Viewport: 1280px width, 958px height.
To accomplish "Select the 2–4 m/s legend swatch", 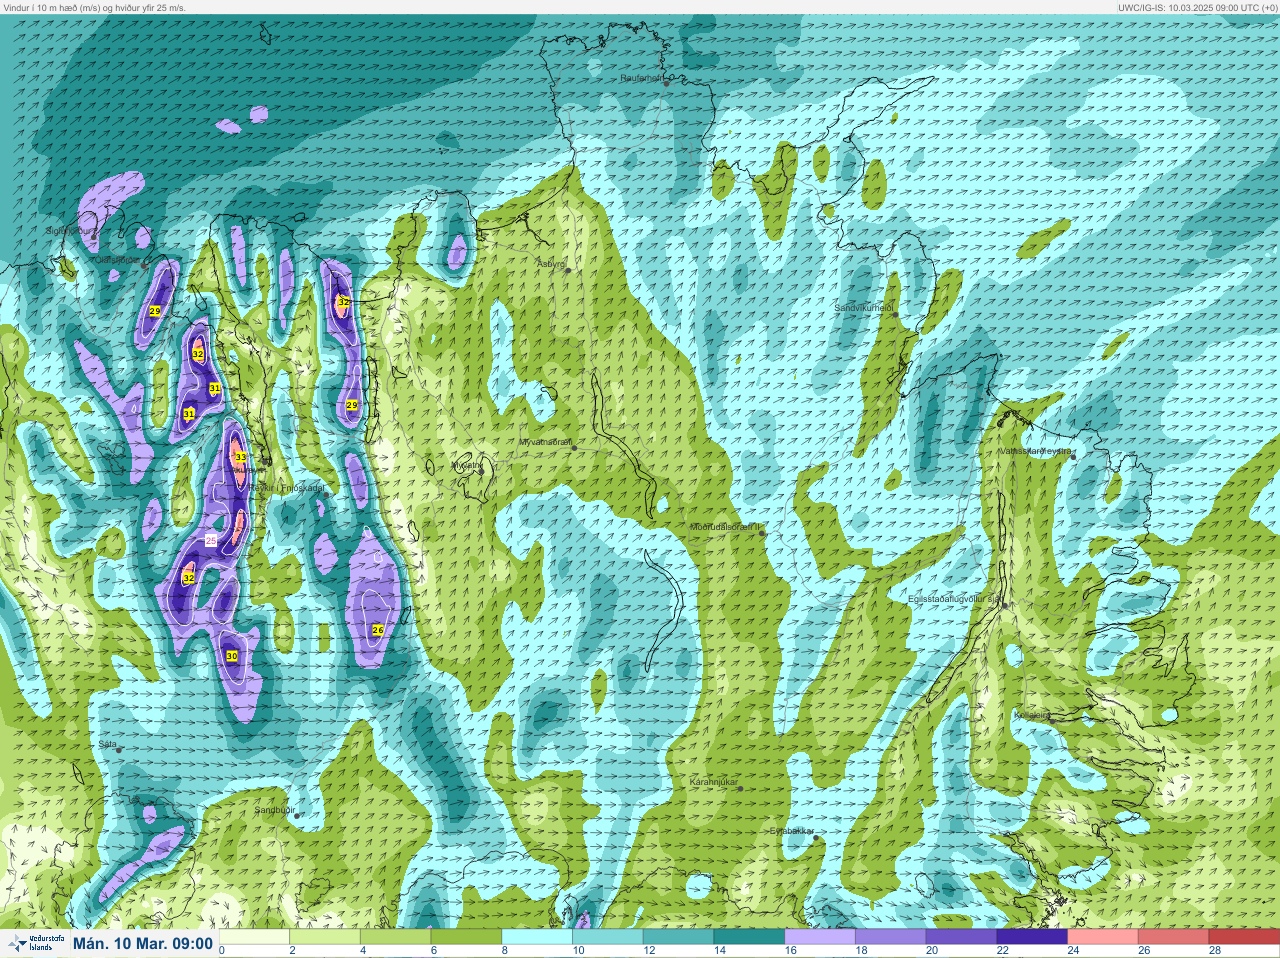I will click(326, 937).
